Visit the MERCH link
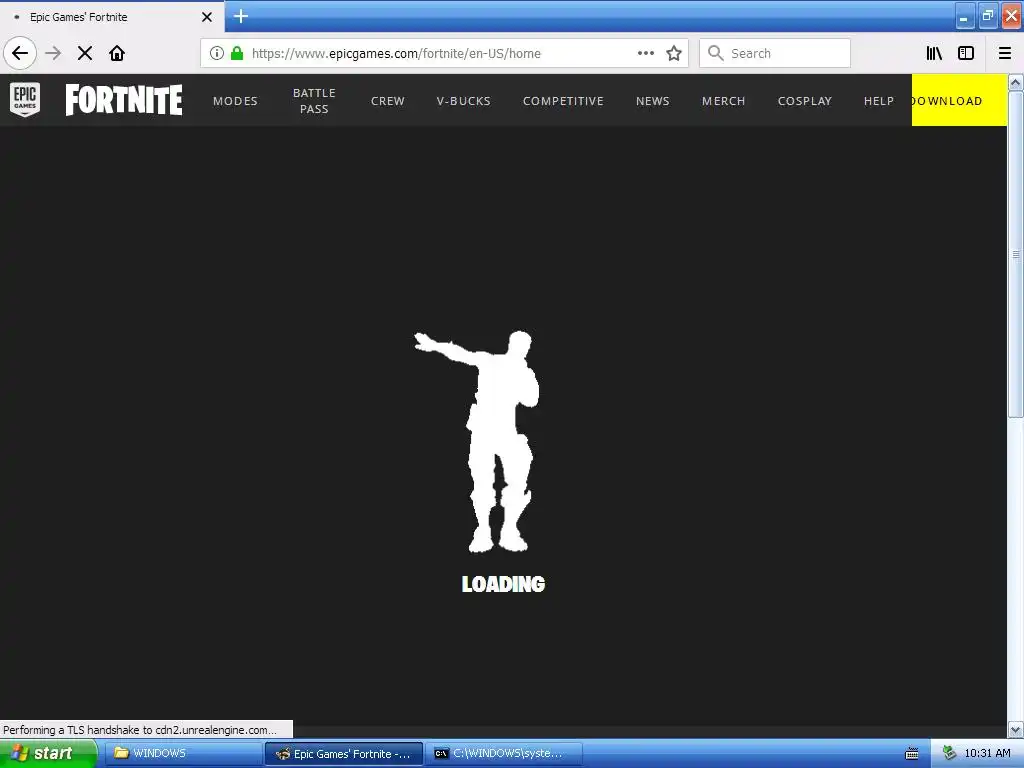The image size is (1024, 768). click(724, 101)
